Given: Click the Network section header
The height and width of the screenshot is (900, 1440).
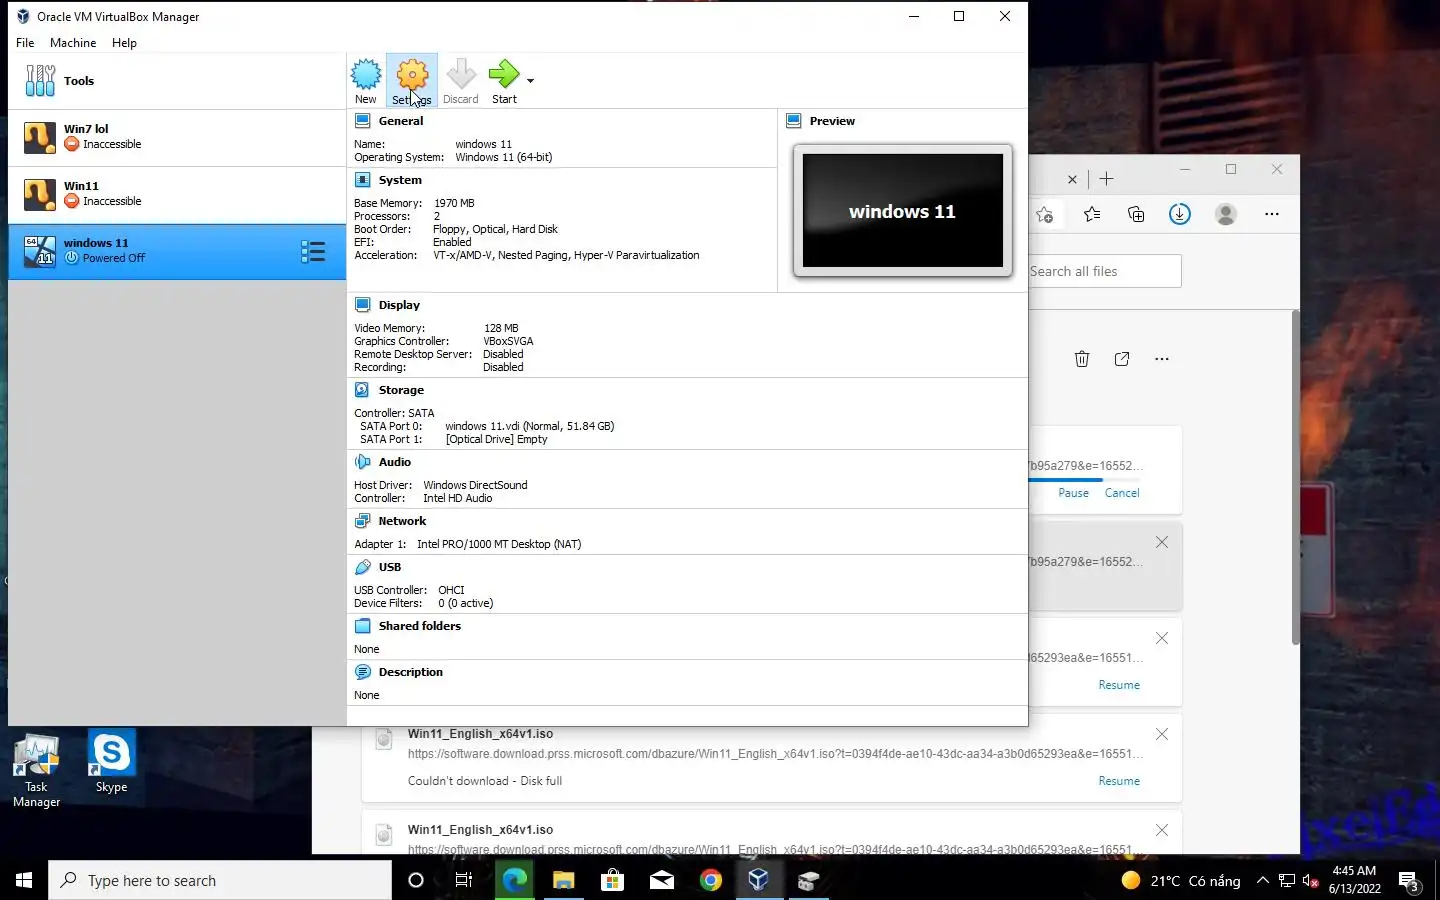Looking at the screenshot, I should point(402,521).
